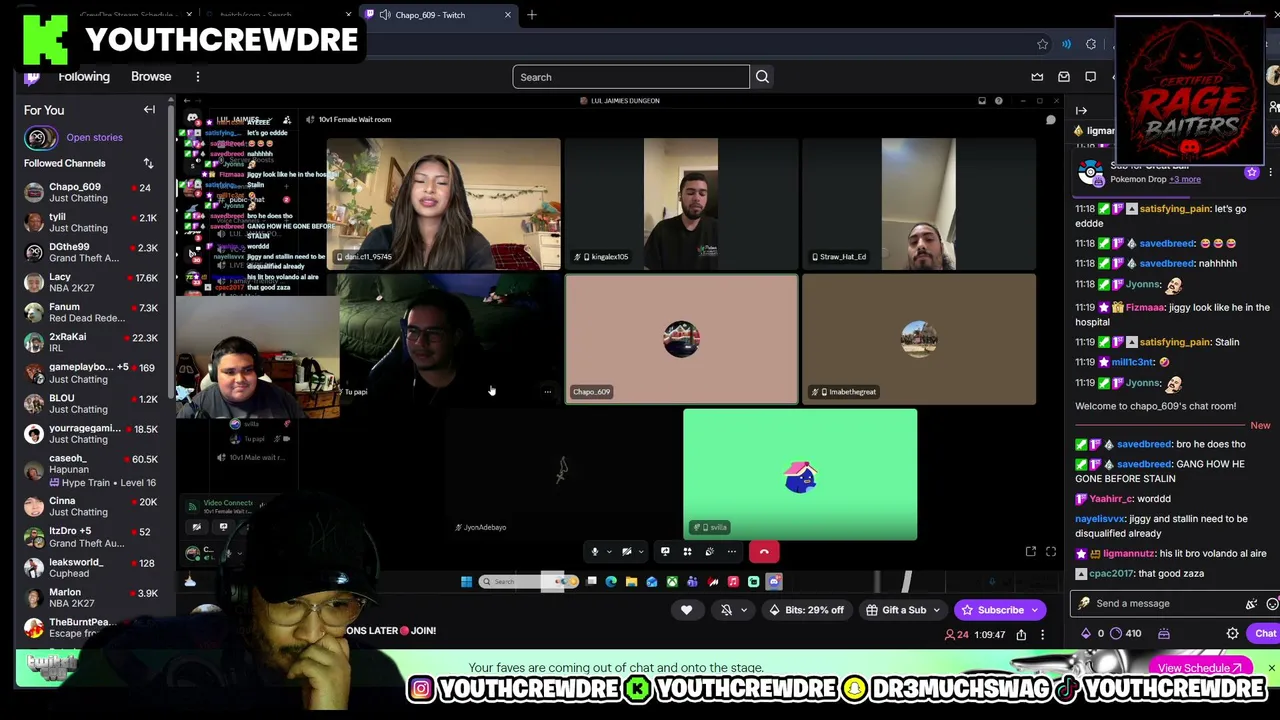Screen dimensions: 1280x720
Task: Open the Bits diamond icon under chat
Action: [1086, 633]
